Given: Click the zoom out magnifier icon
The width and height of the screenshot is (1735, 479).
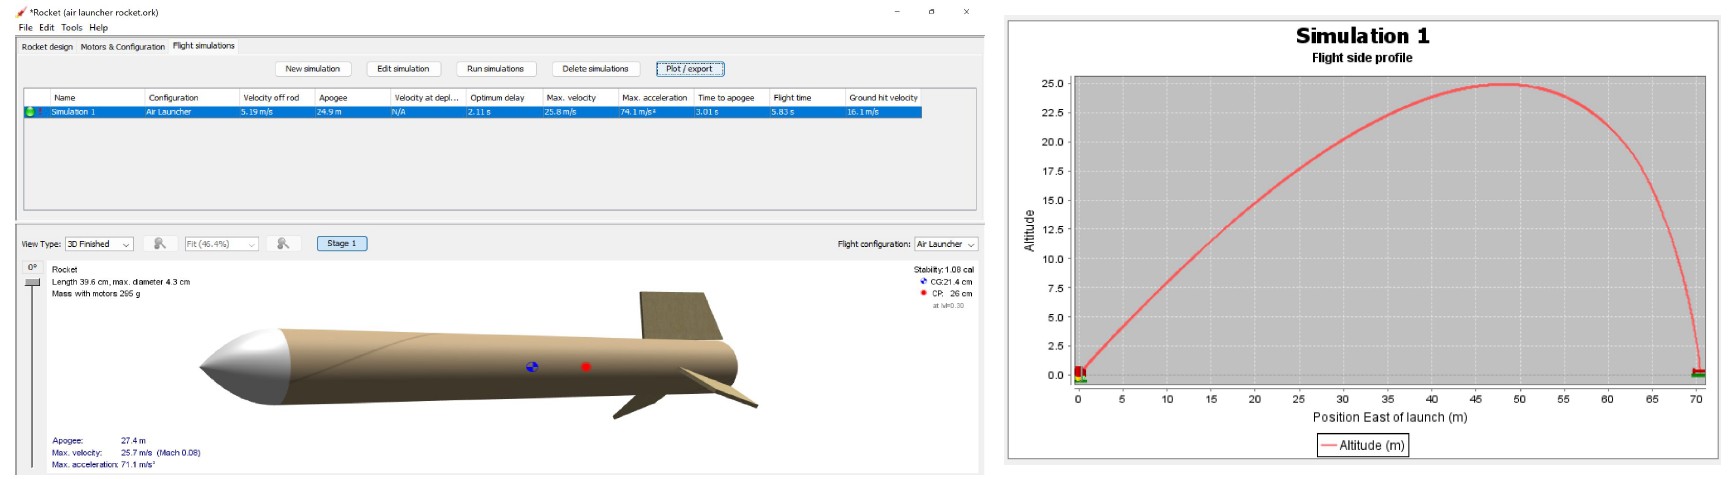Looking at the screenshot, I should [x=160, y=244].
